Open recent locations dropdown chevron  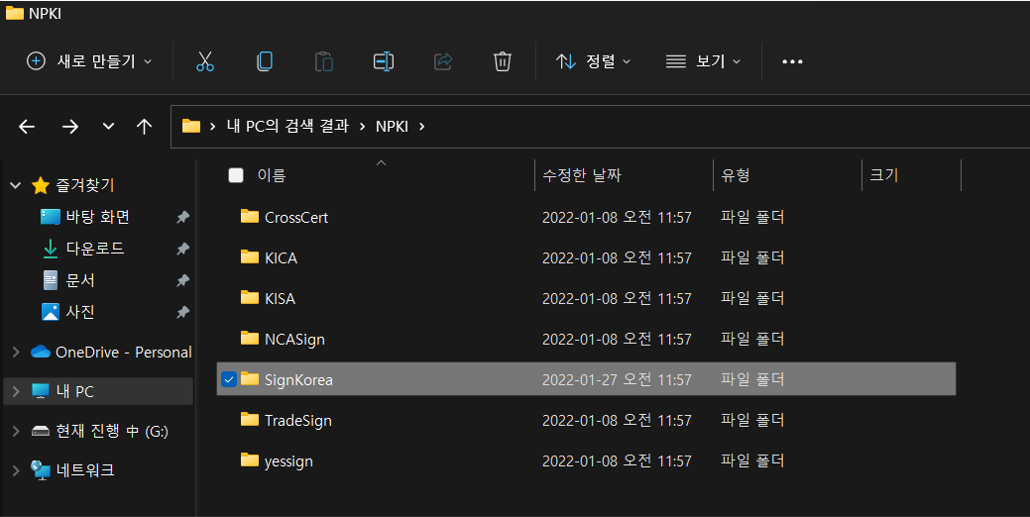click(108, 127)
